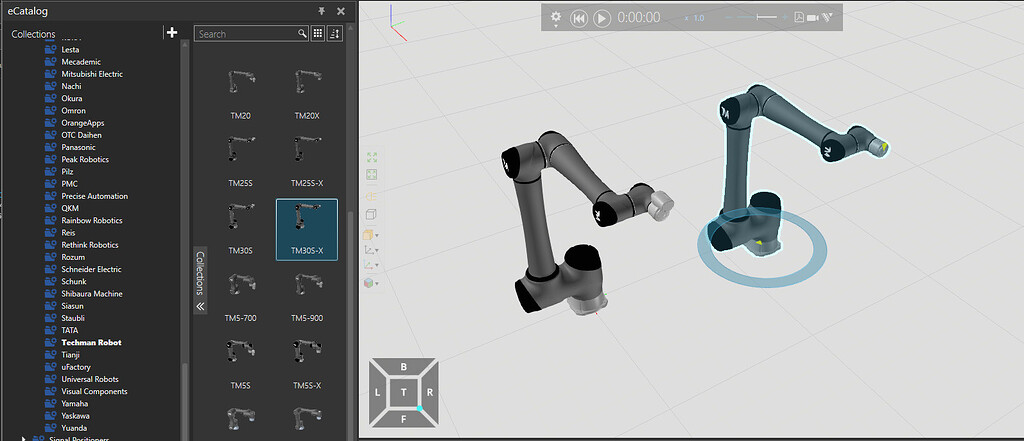Close the eCatalog panel
The height and width of the screenshot is (441, 1024).
pyautogui.click(x=341, y=11)
